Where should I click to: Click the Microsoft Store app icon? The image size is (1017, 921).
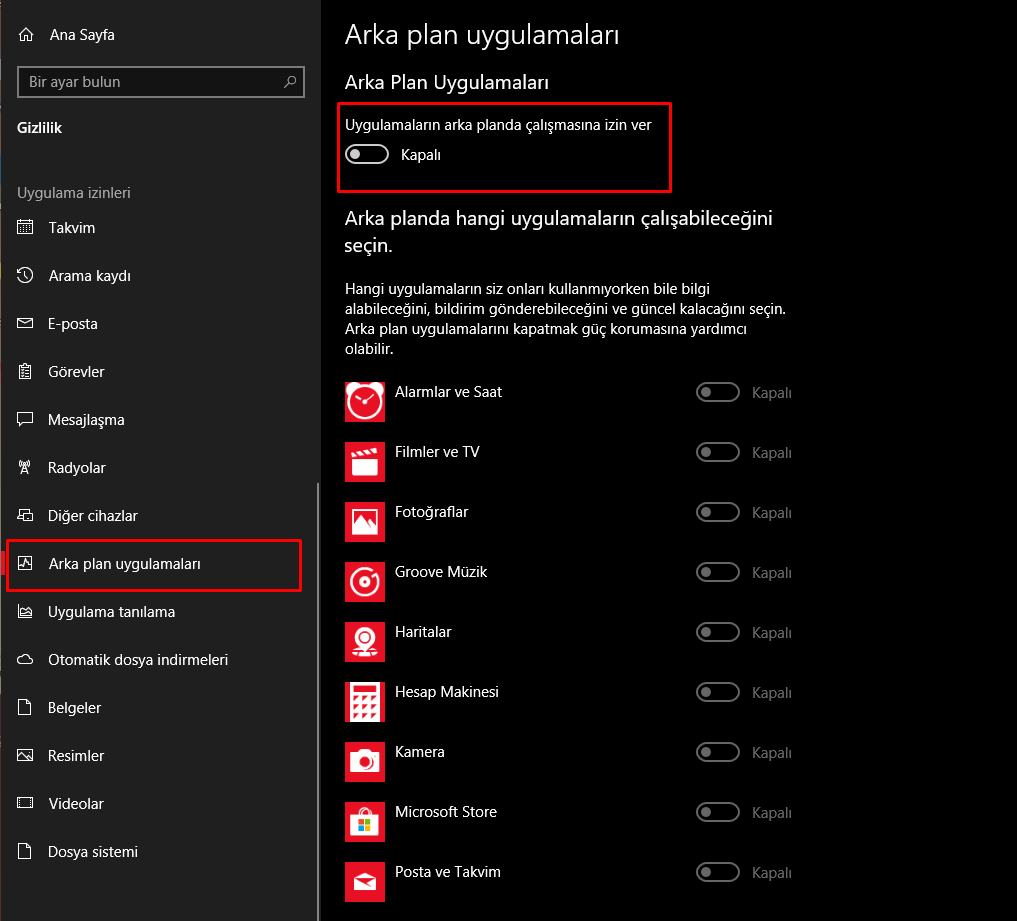click(365, 822)
